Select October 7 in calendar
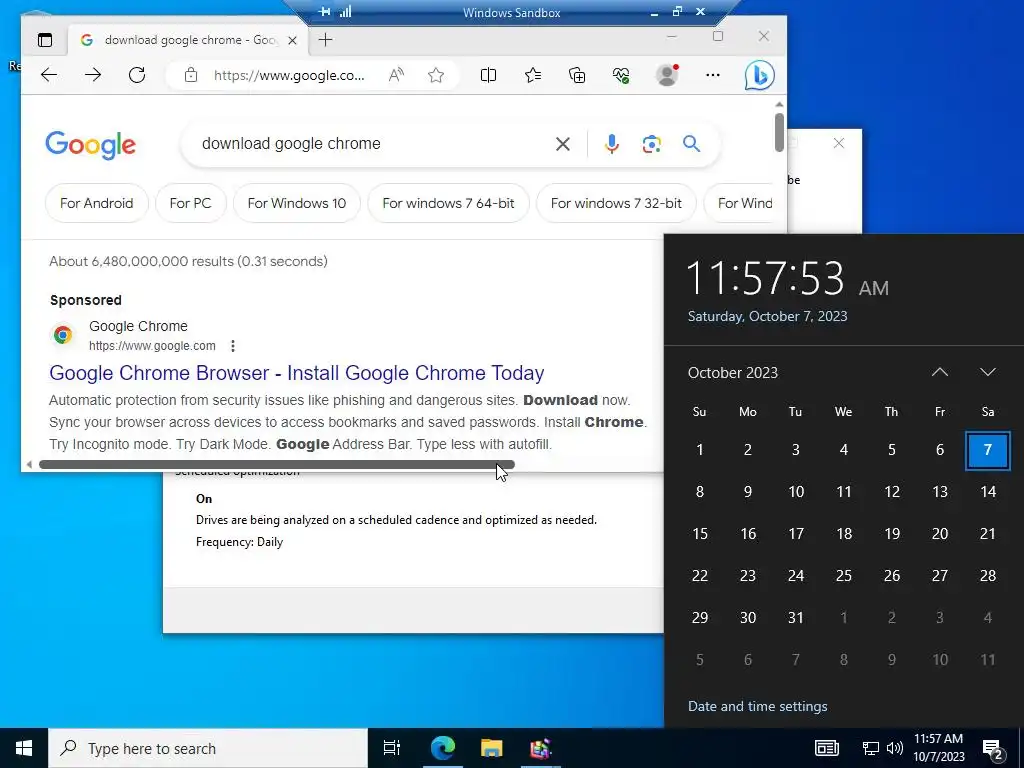The width and height of the screenshot is (1024, 768). pos(987,450)
